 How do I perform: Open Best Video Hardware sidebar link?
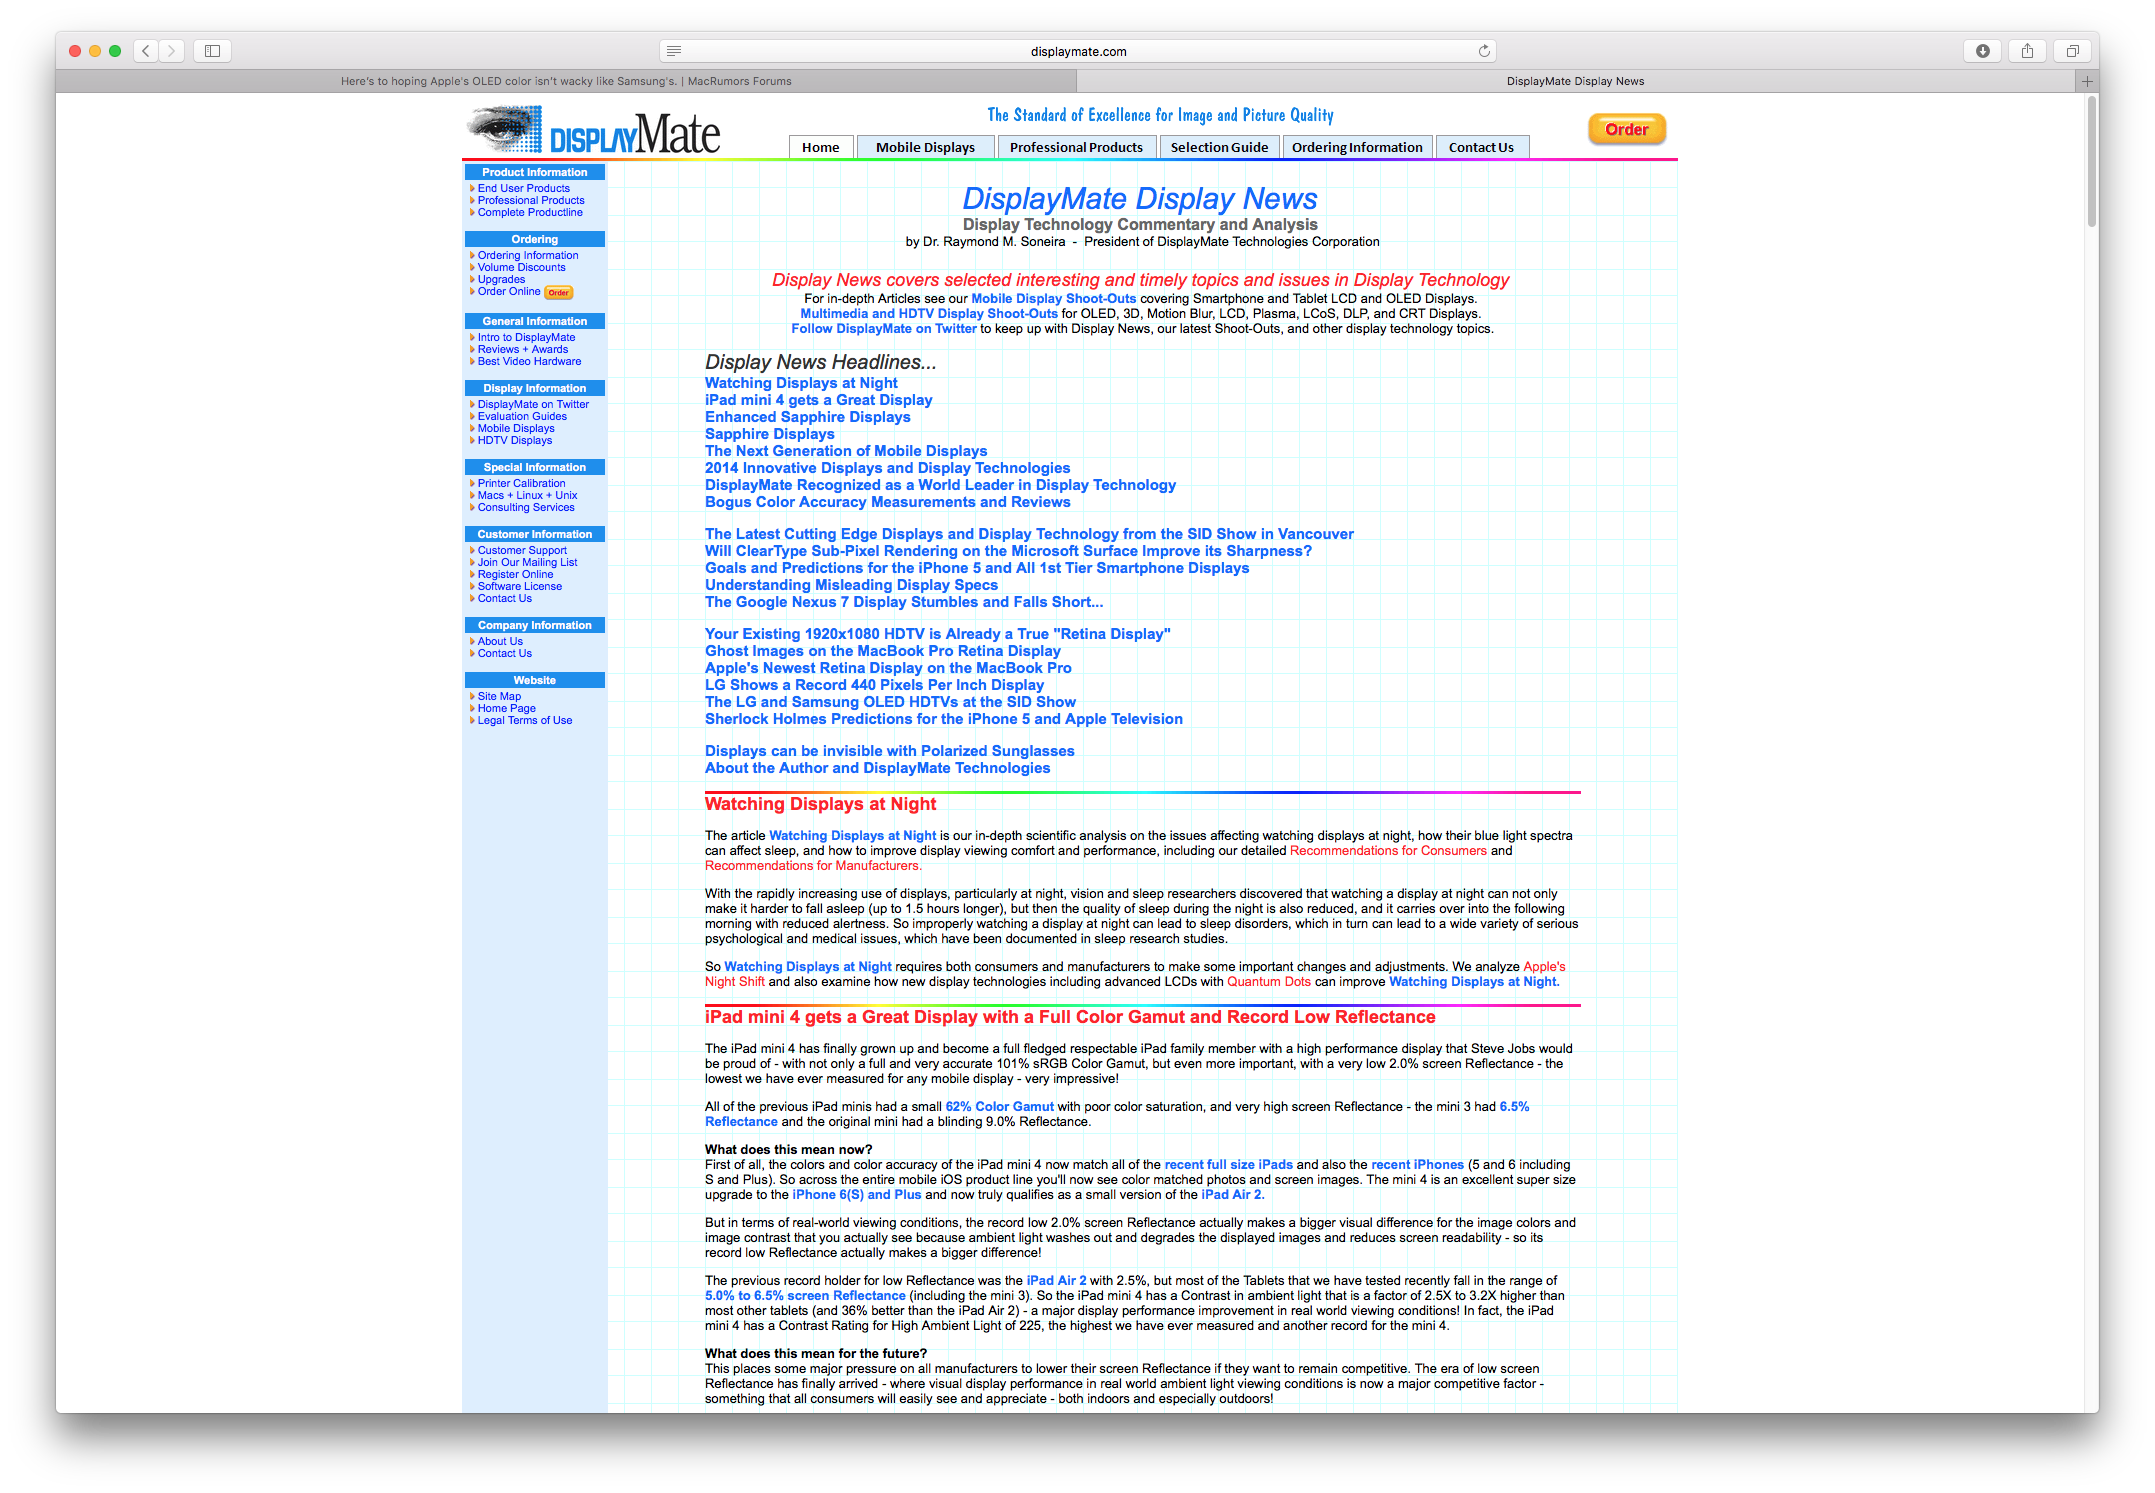click(x=529, y=361)
